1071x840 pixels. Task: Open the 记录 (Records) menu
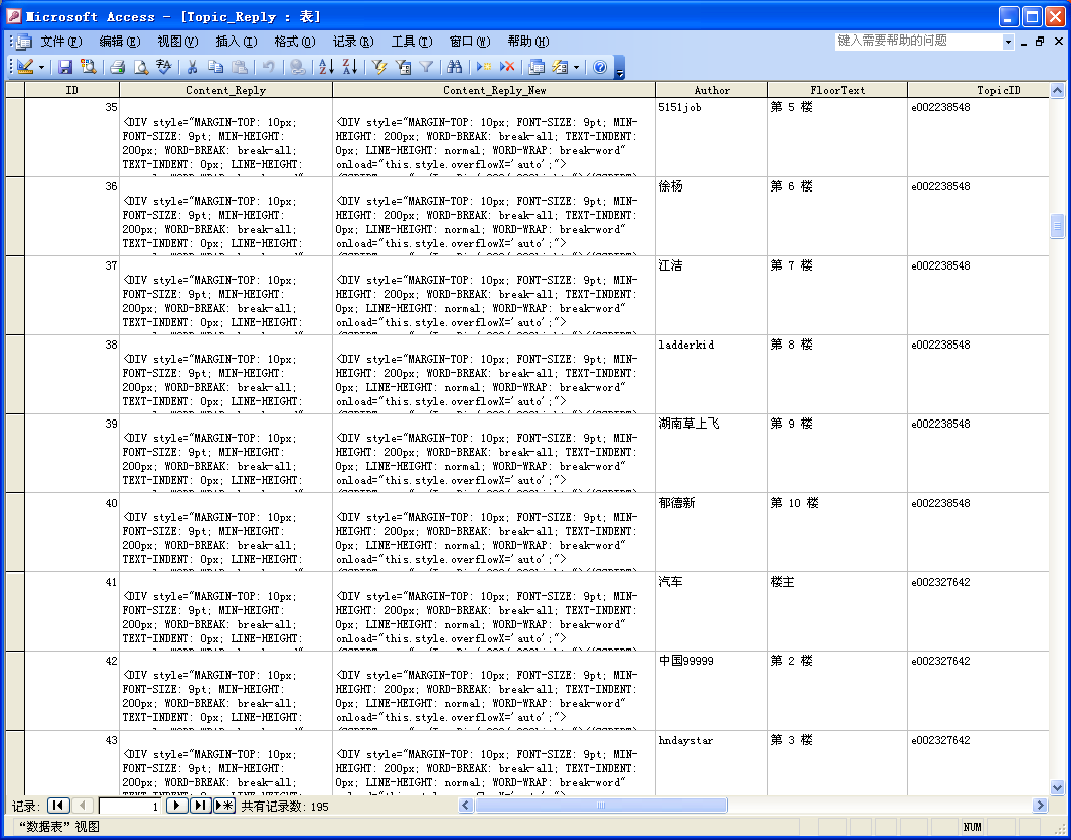click(352, 42)
